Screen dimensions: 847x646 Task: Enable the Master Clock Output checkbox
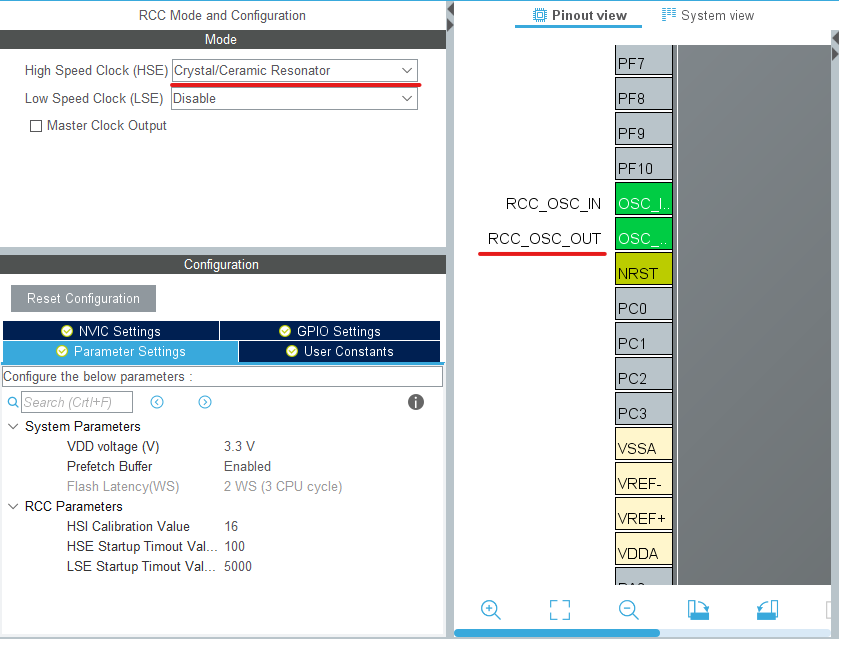tap(36, 126)
